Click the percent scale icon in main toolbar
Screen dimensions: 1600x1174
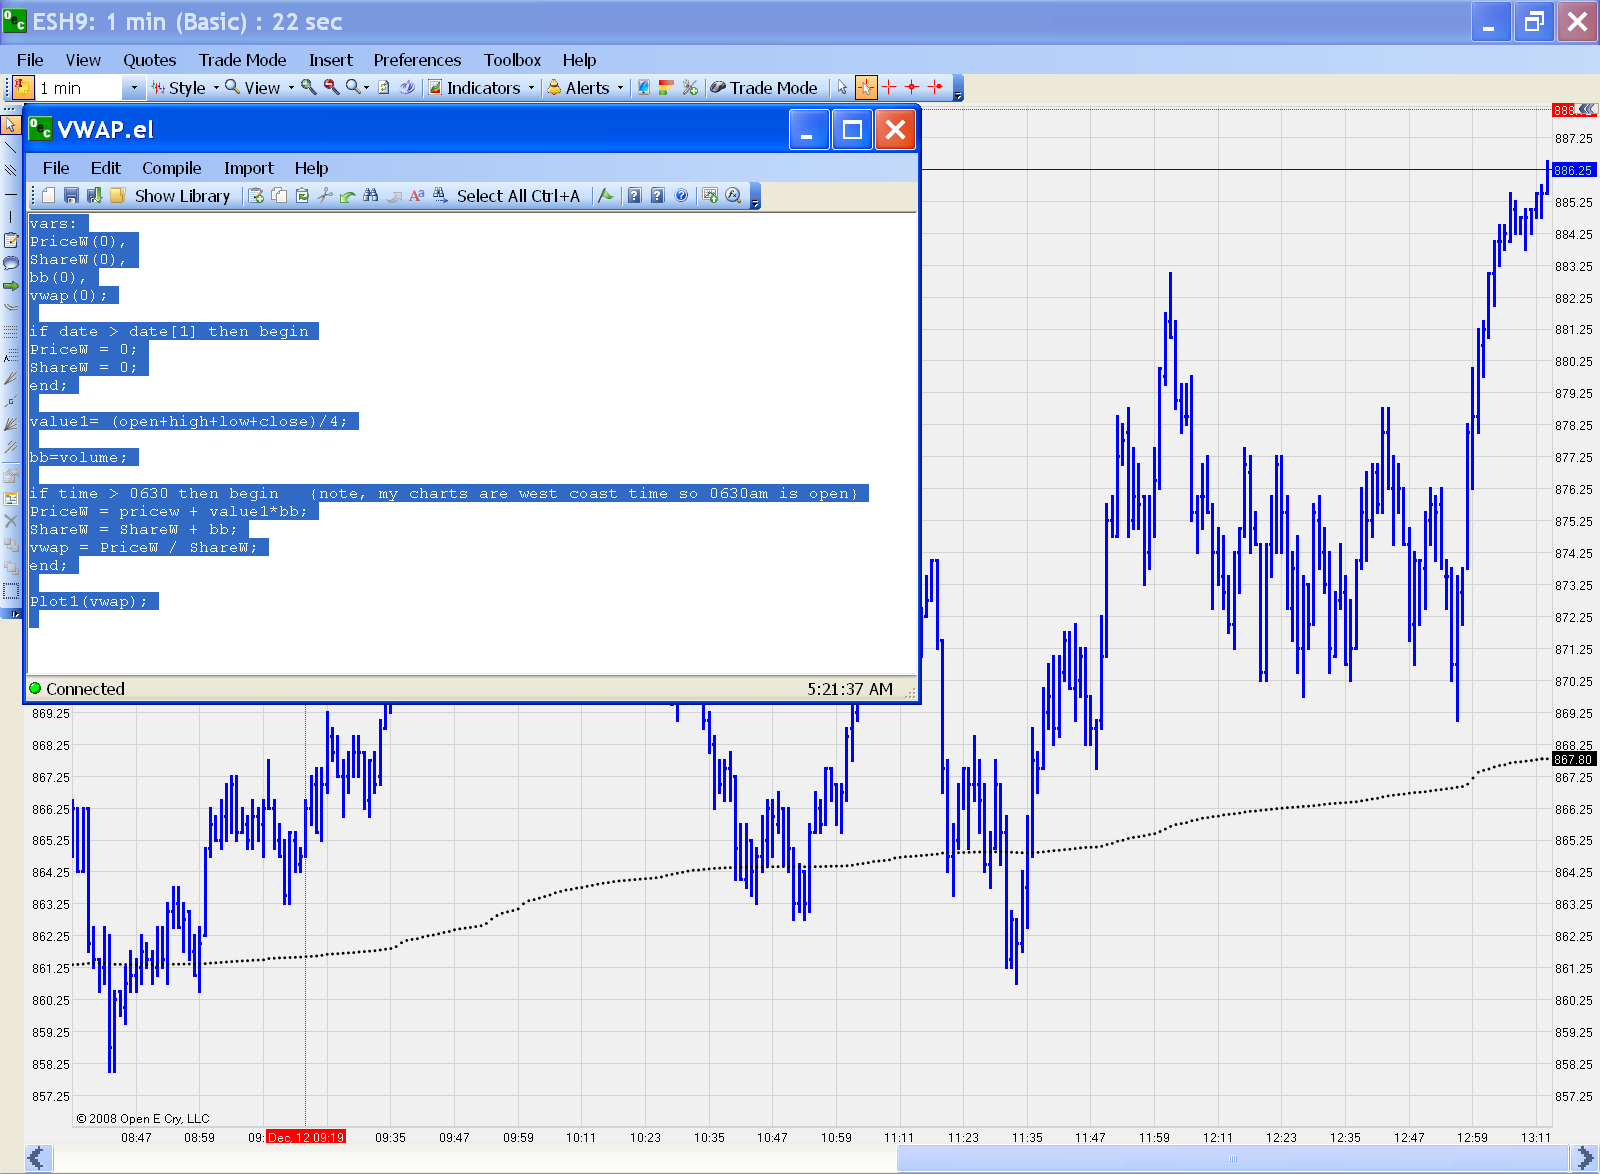tap(690, 88)
